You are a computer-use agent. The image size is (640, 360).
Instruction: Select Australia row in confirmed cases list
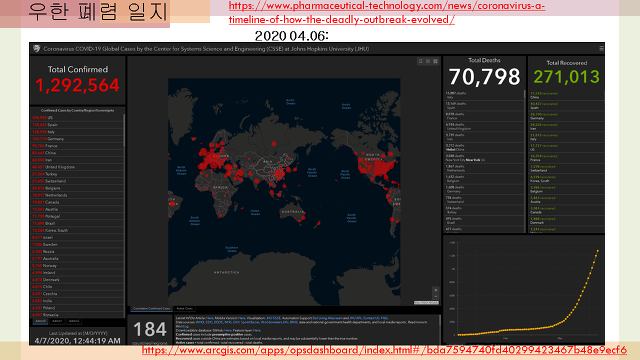coord(77,258)
